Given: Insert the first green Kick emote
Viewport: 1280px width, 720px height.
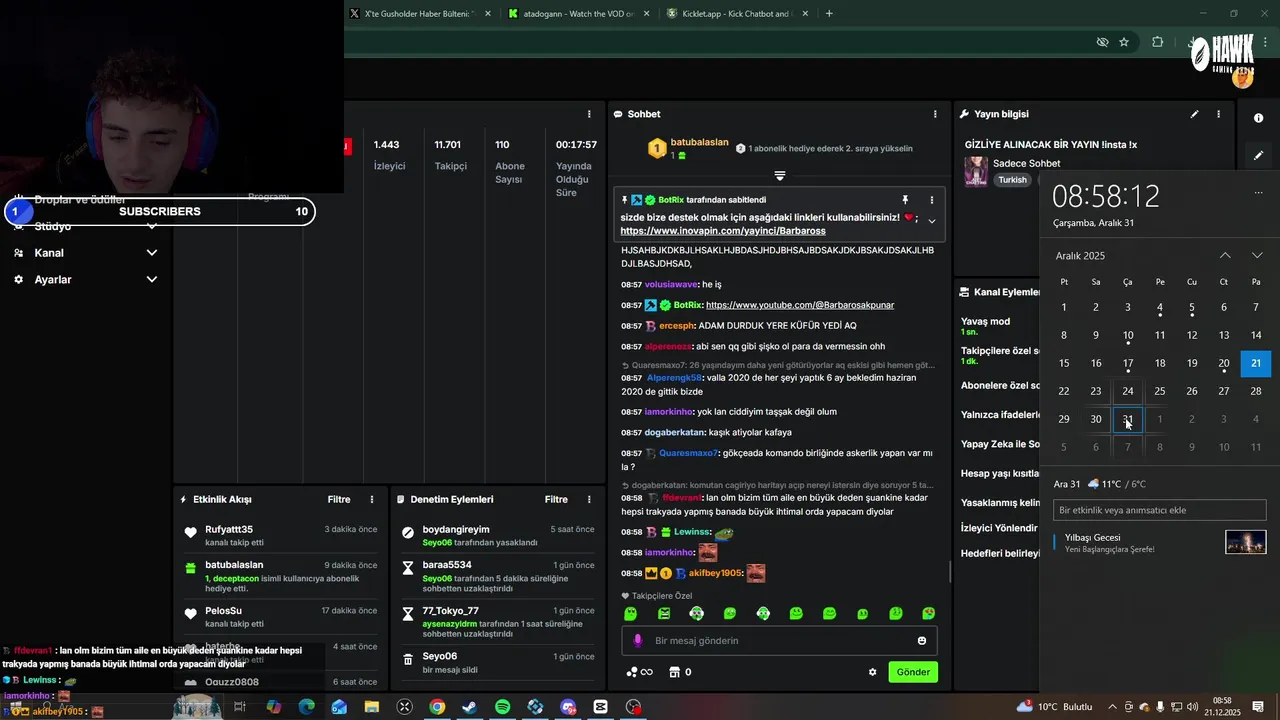Looking at the screenshot, I should [630, 613].
